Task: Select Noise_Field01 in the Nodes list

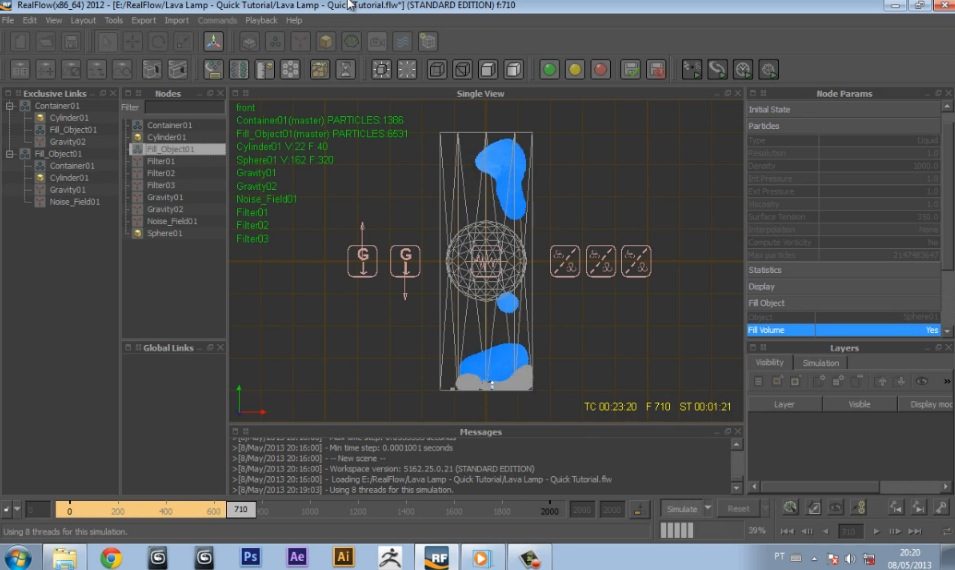Action: tap(171, 221)
